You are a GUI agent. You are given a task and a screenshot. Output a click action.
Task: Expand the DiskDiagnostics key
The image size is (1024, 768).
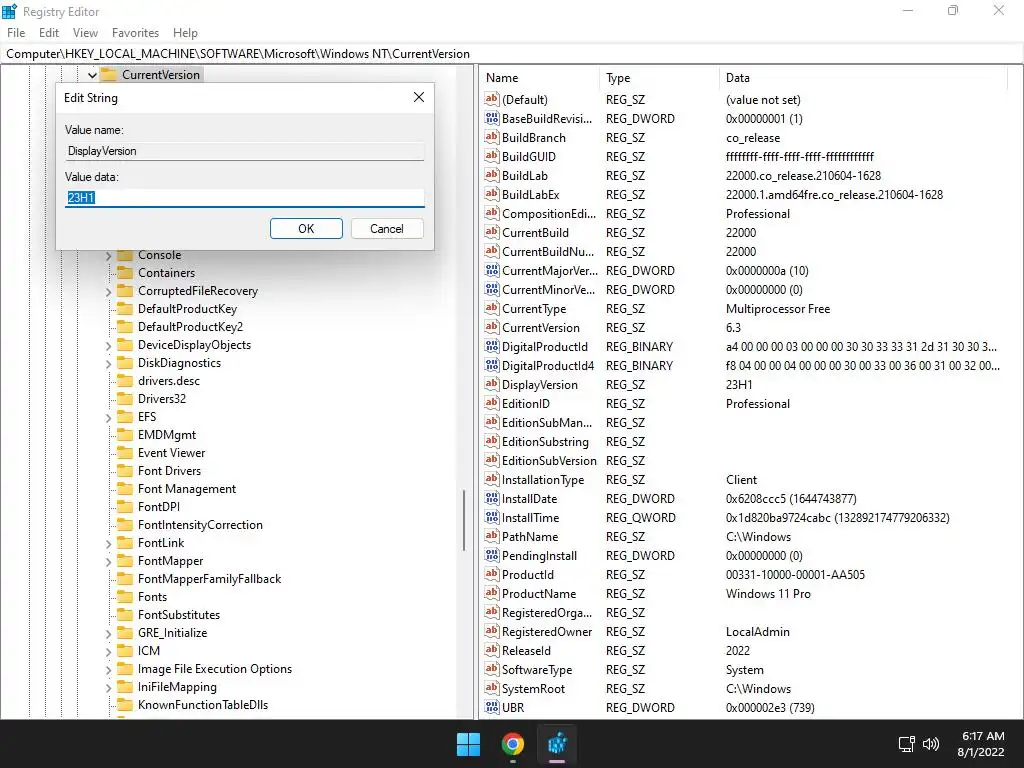pos(108,364)
